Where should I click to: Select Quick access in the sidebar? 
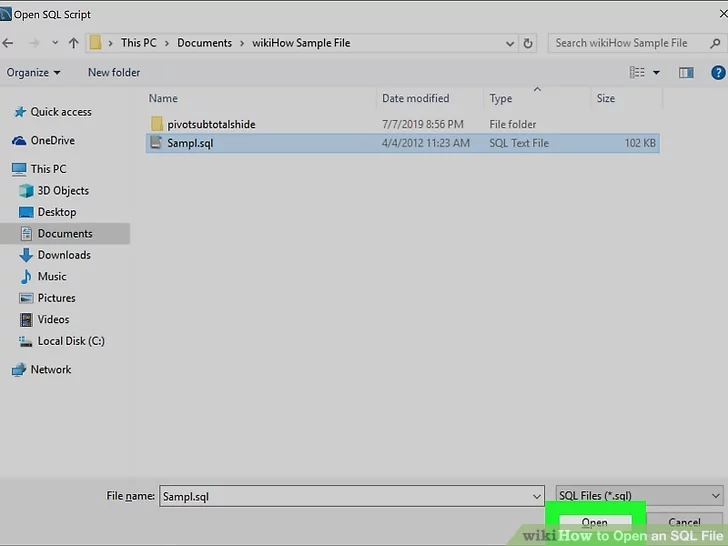60,112
